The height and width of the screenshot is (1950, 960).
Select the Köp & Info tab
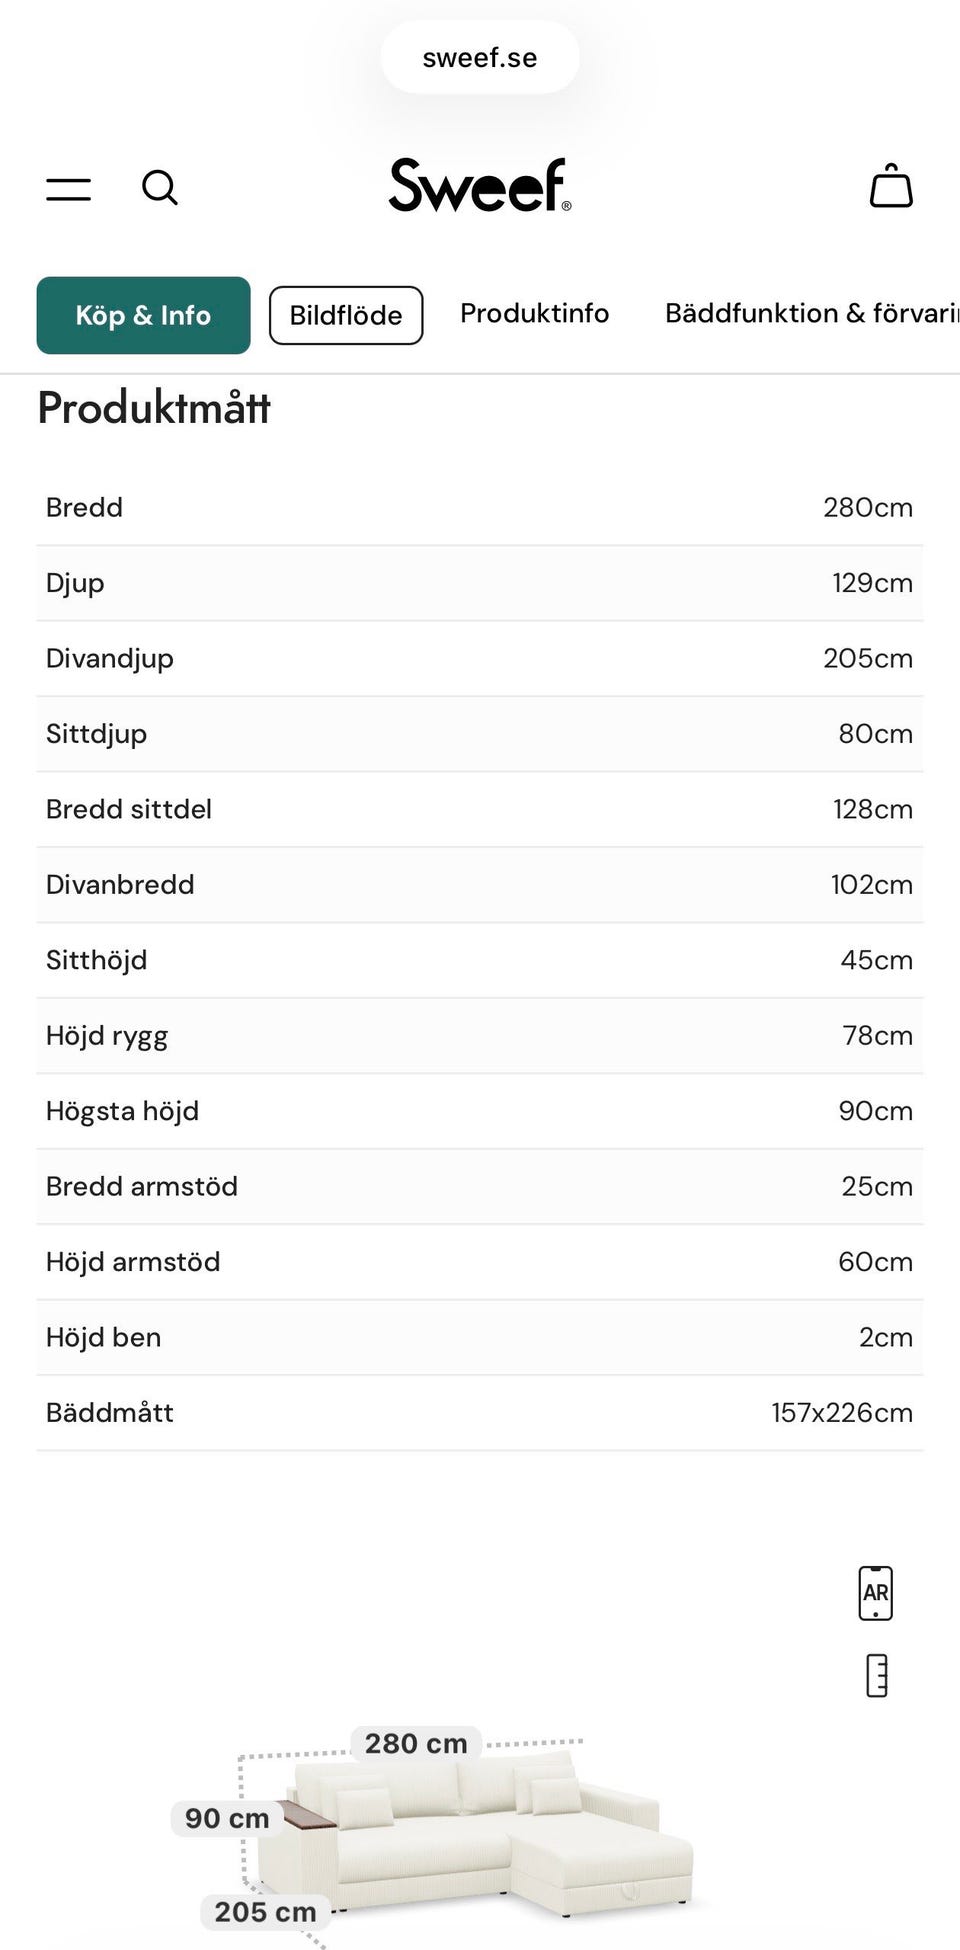point(143,315)
